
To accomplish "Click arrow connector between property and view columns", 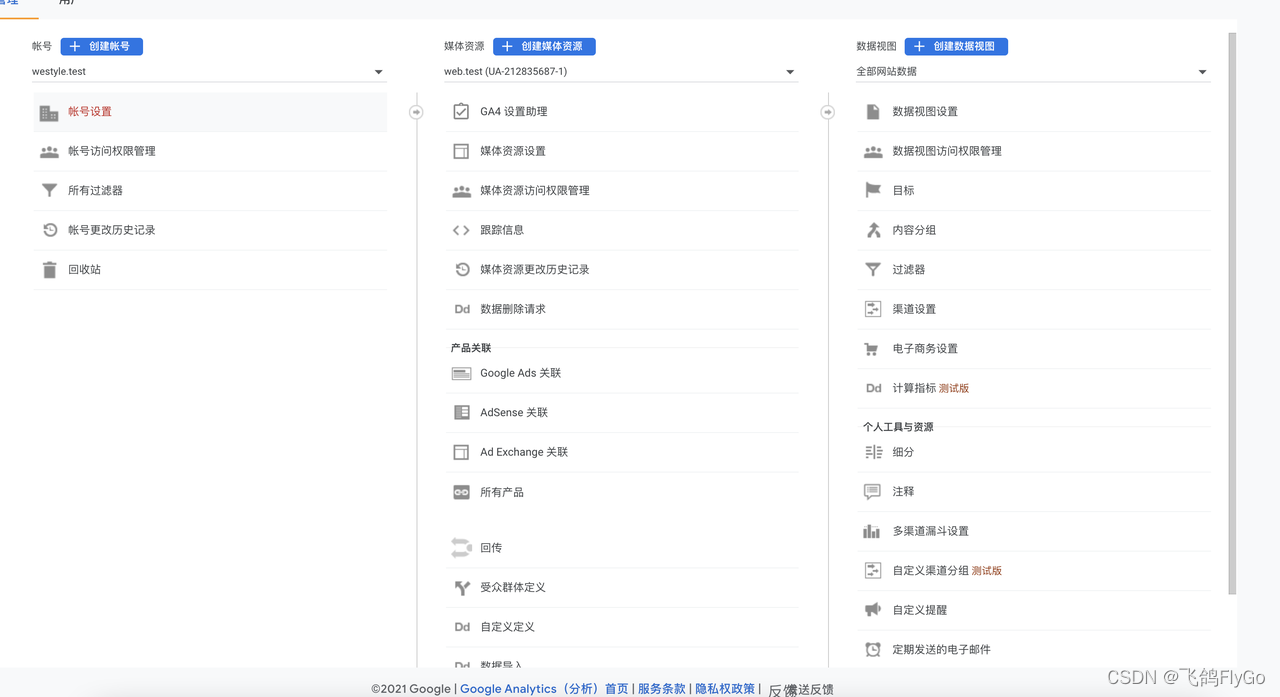I will pyautogui.click(x=827, y=112).
